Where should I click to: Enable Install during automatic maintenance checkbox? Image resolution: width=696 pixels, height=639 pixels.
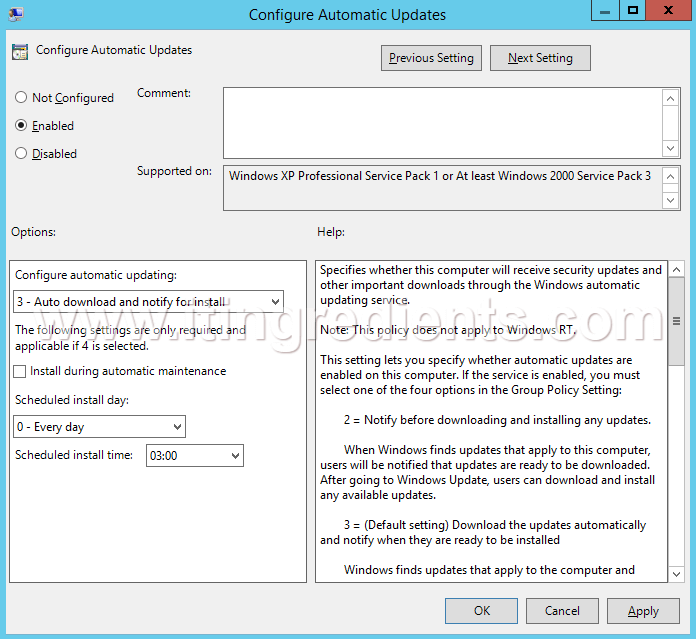click(x=21, y=371)
